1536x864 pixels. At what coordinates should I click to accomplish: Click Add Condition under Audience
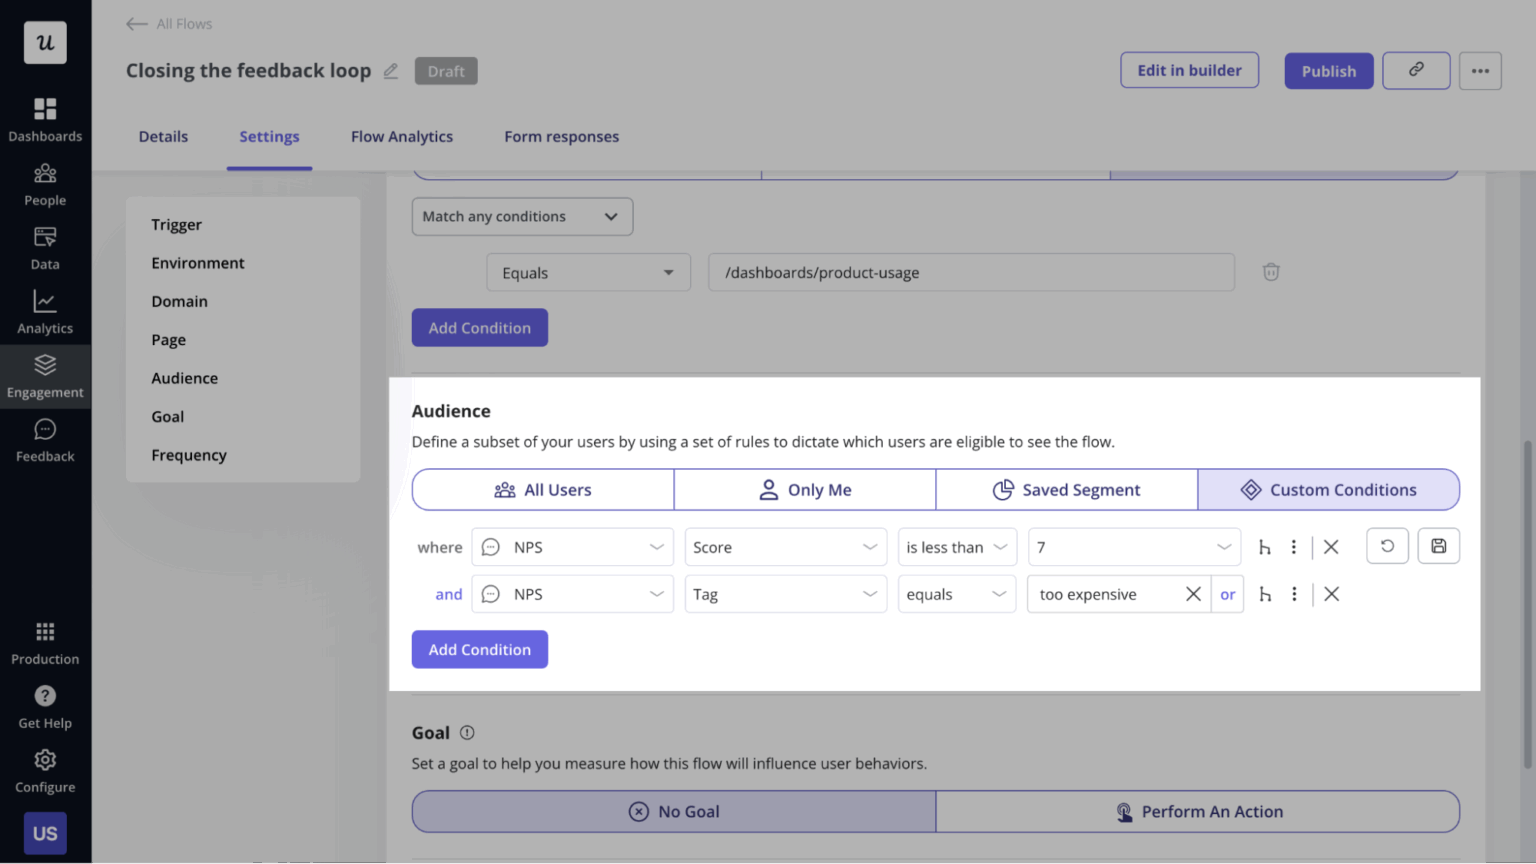click(x=479, y=649)
